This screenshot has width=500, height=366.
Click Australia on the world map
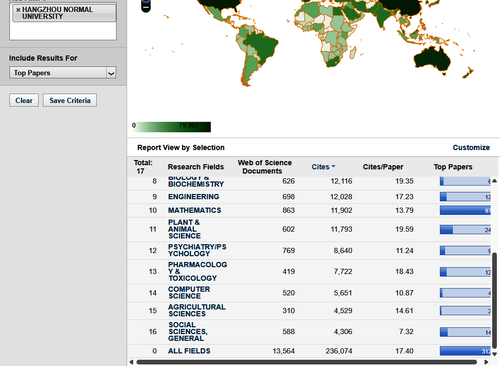(x=432, y=59)
